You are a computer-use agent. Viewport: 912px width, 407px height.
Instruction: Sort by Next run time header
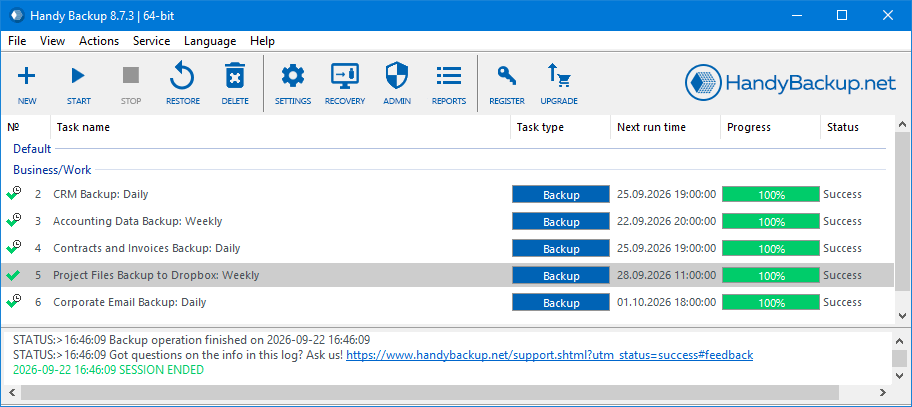pos(665,127)
